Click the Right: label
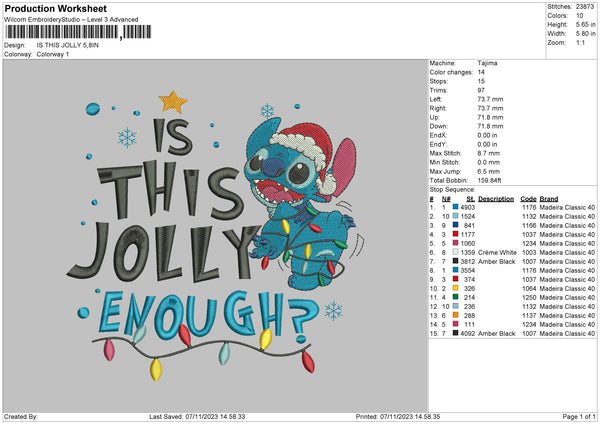 pos(437,108)
